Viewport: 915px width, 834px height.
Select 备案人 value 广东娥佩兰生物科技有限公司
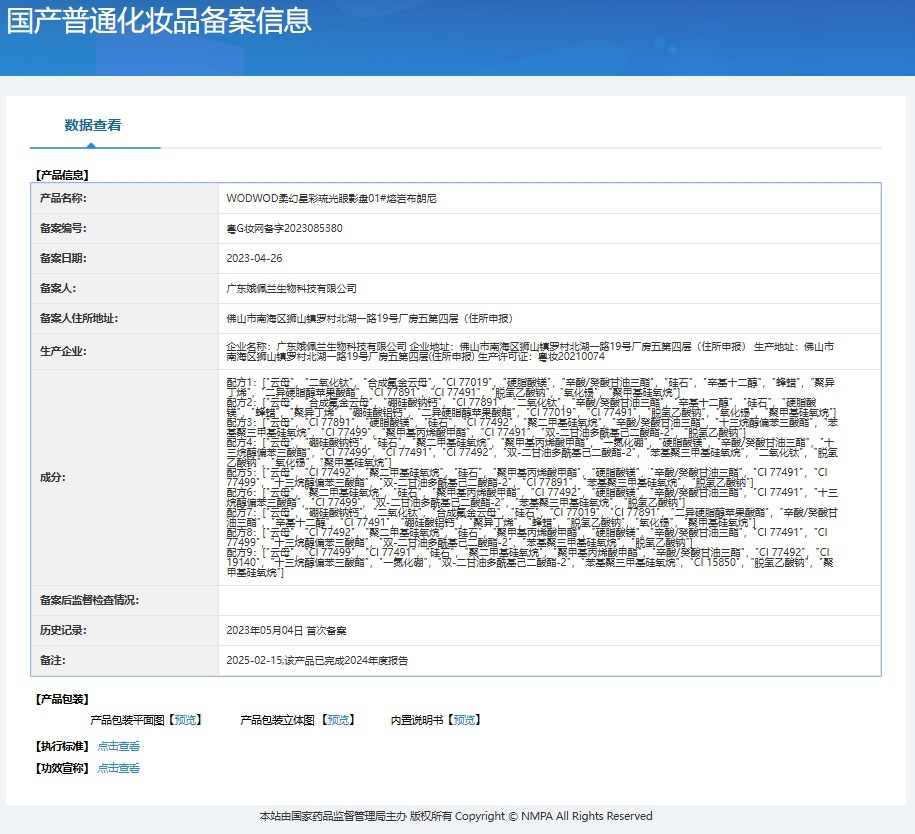click(x=291, y=288)
